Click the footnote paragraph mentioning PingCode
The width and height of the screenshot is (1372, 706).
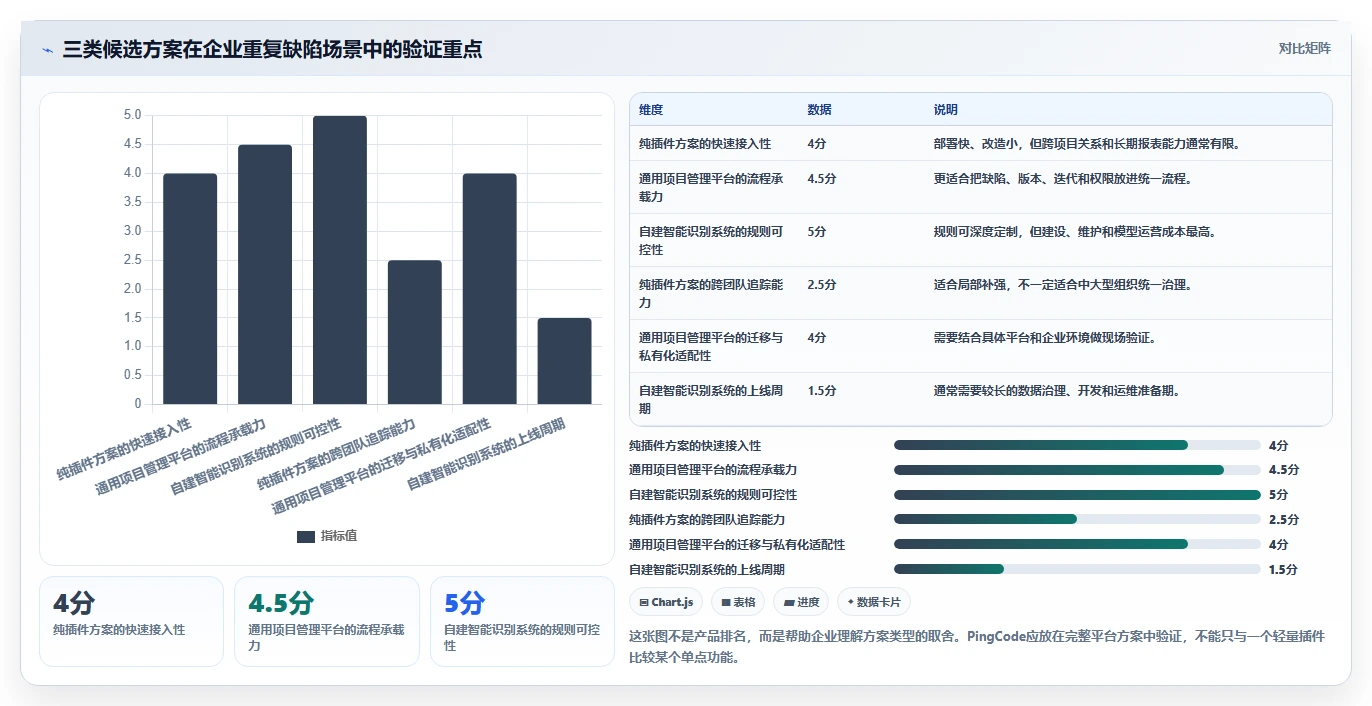pyautogui.click(x=977, y=647)
